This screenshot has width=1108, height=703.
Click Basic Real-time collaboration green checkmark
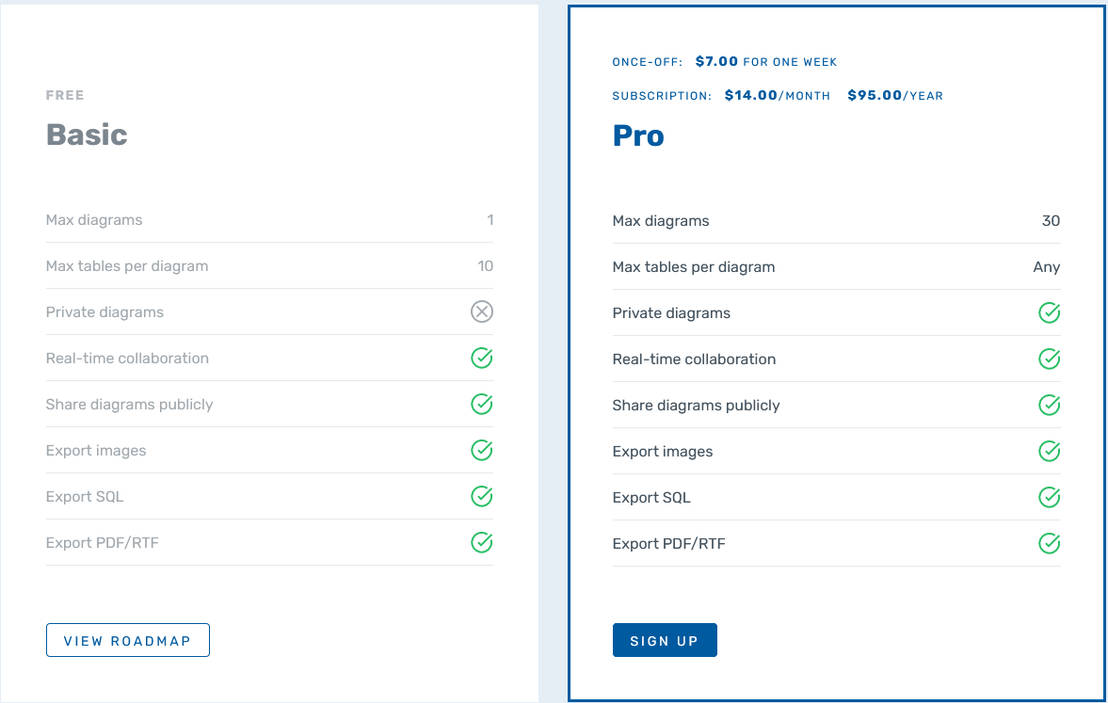(x=482, y=358)
